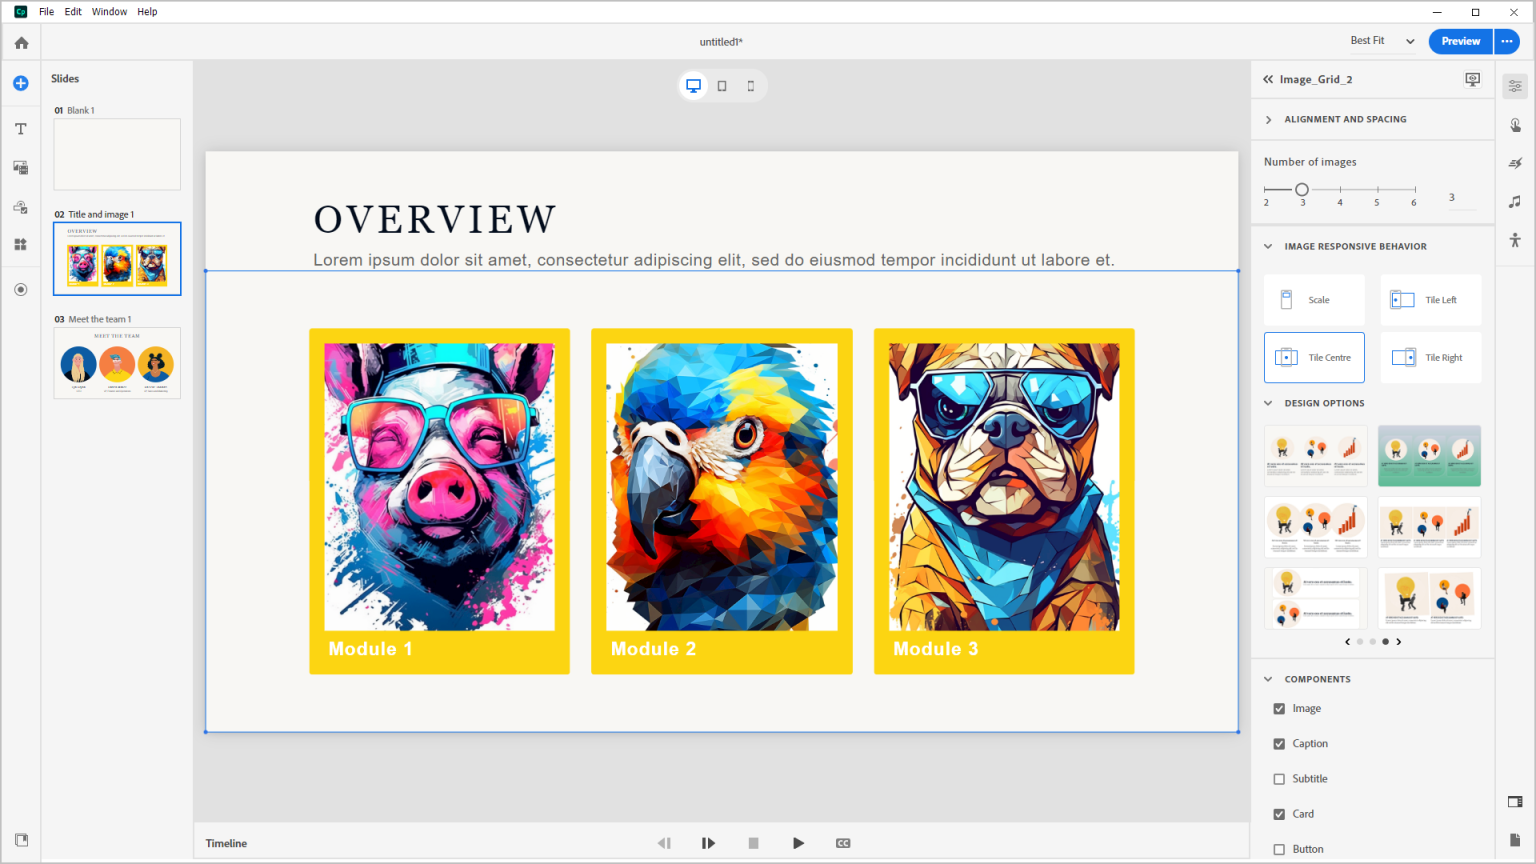
Task: Collapse the Design Options section
Action: pos(1269,404)
